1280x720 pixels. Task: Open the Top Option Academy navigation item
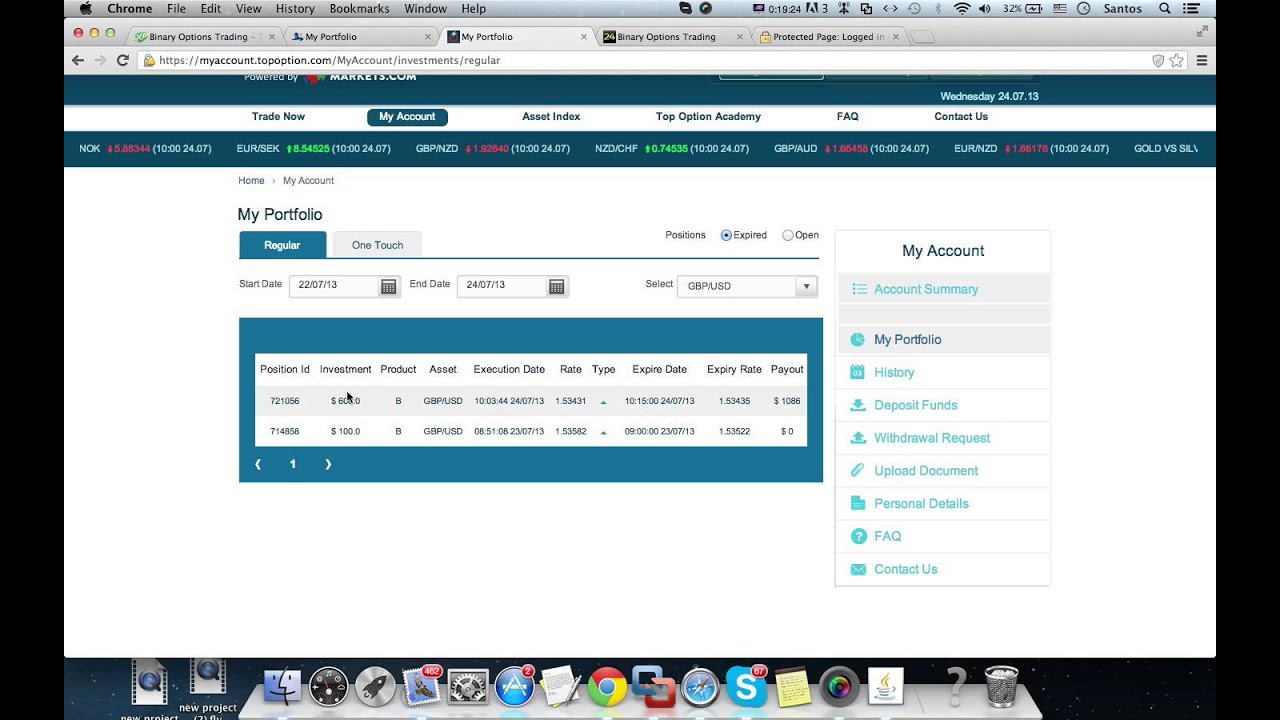tap(708, 117)
